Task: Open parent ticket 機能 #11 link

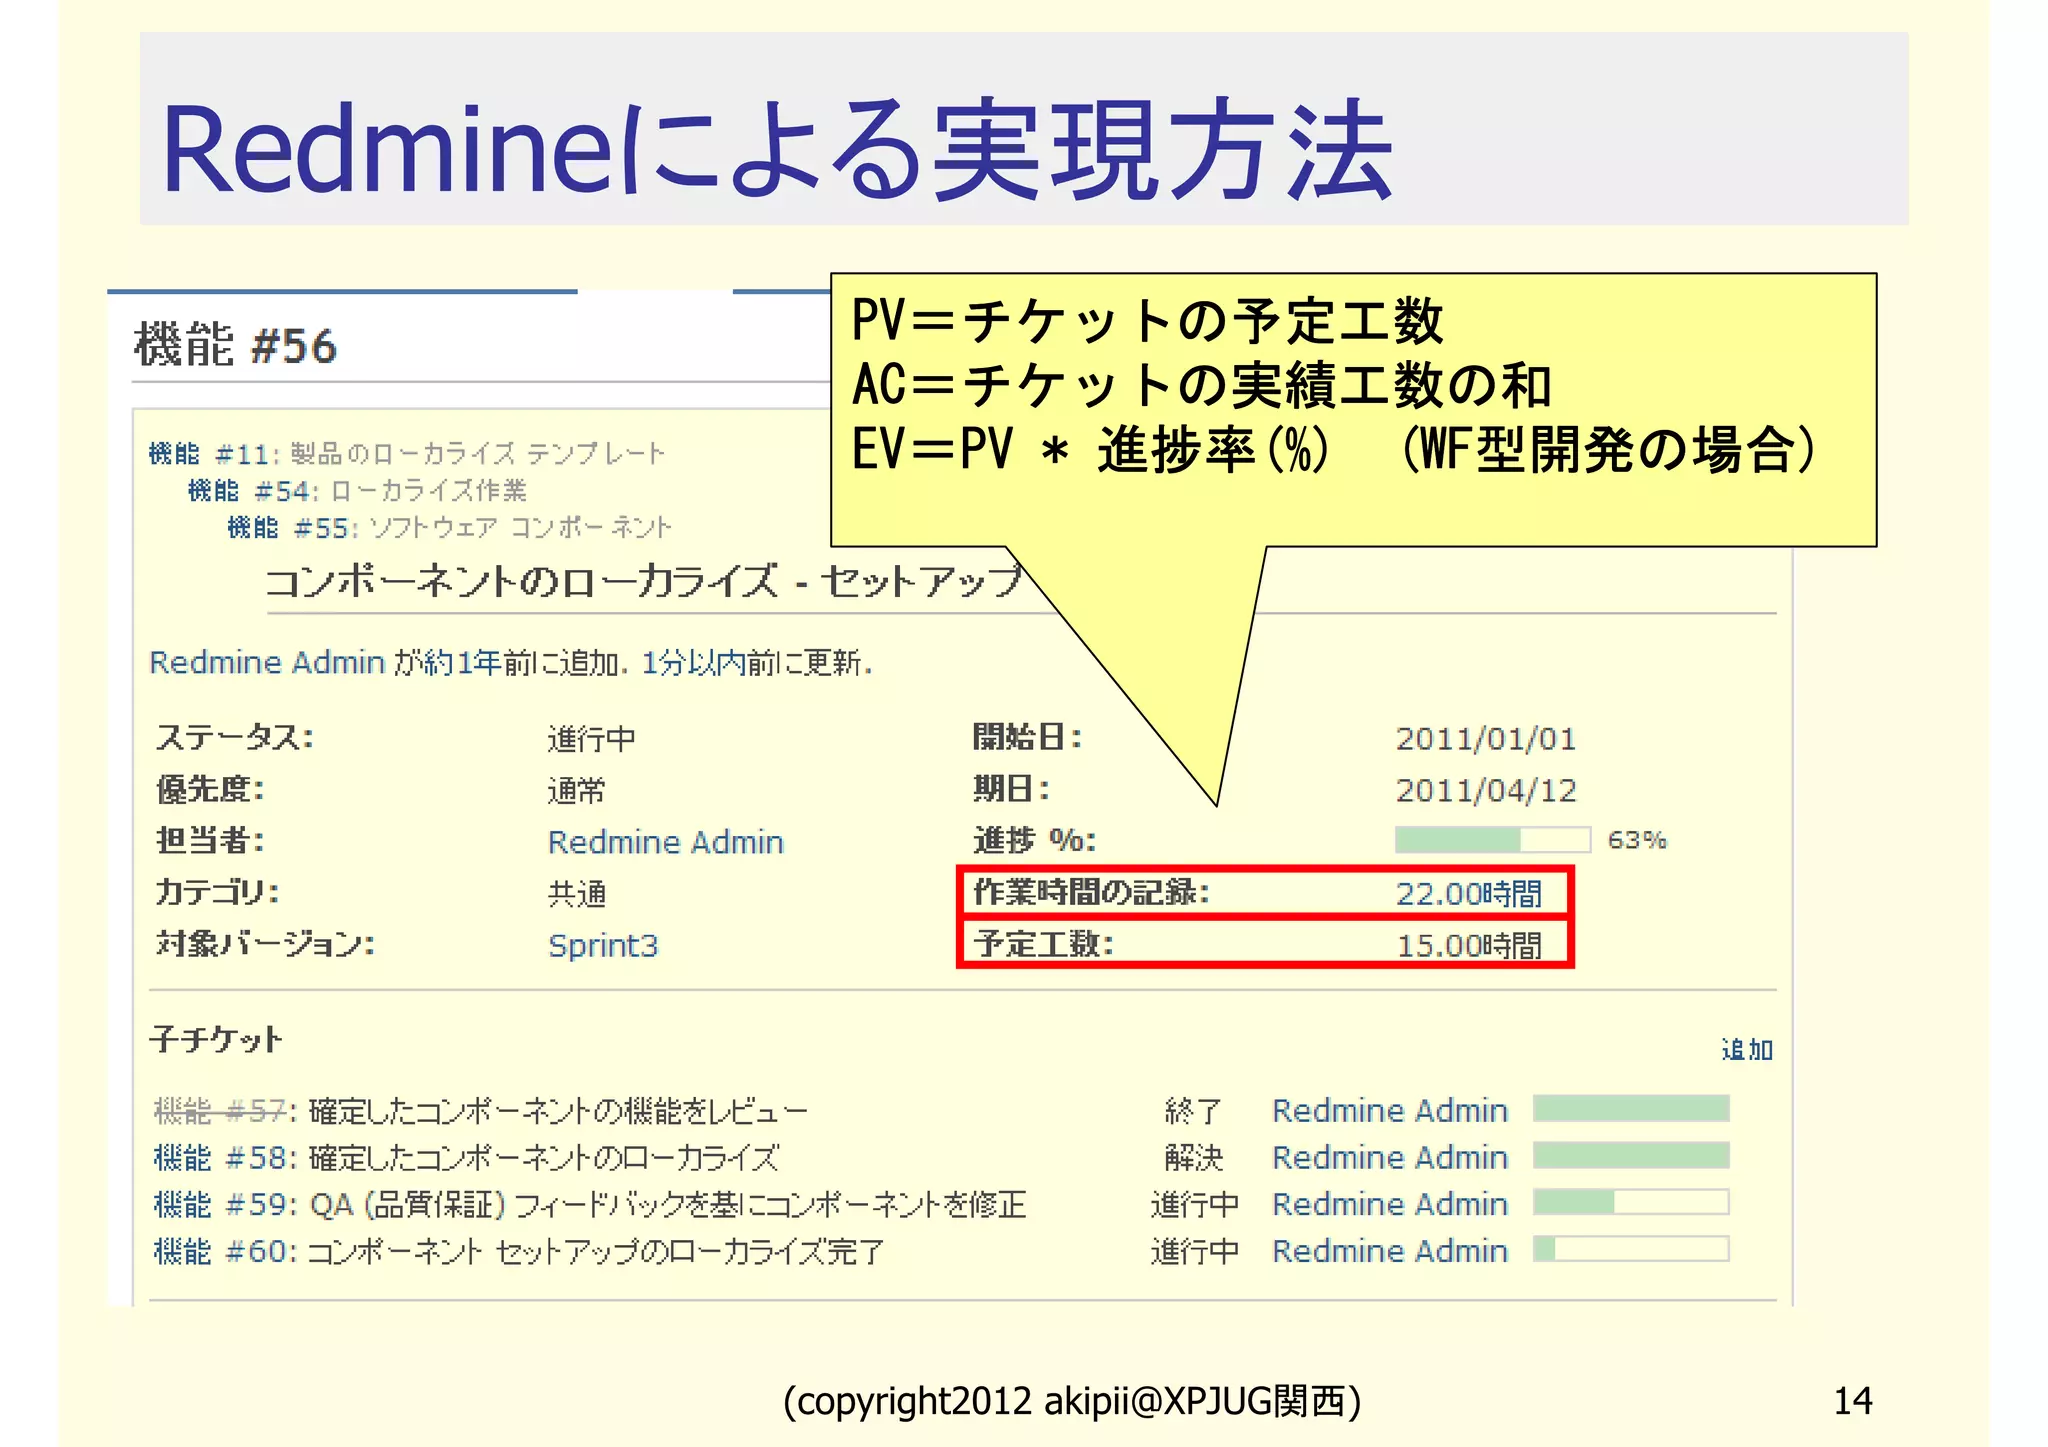Action: [x=209, y=454]
